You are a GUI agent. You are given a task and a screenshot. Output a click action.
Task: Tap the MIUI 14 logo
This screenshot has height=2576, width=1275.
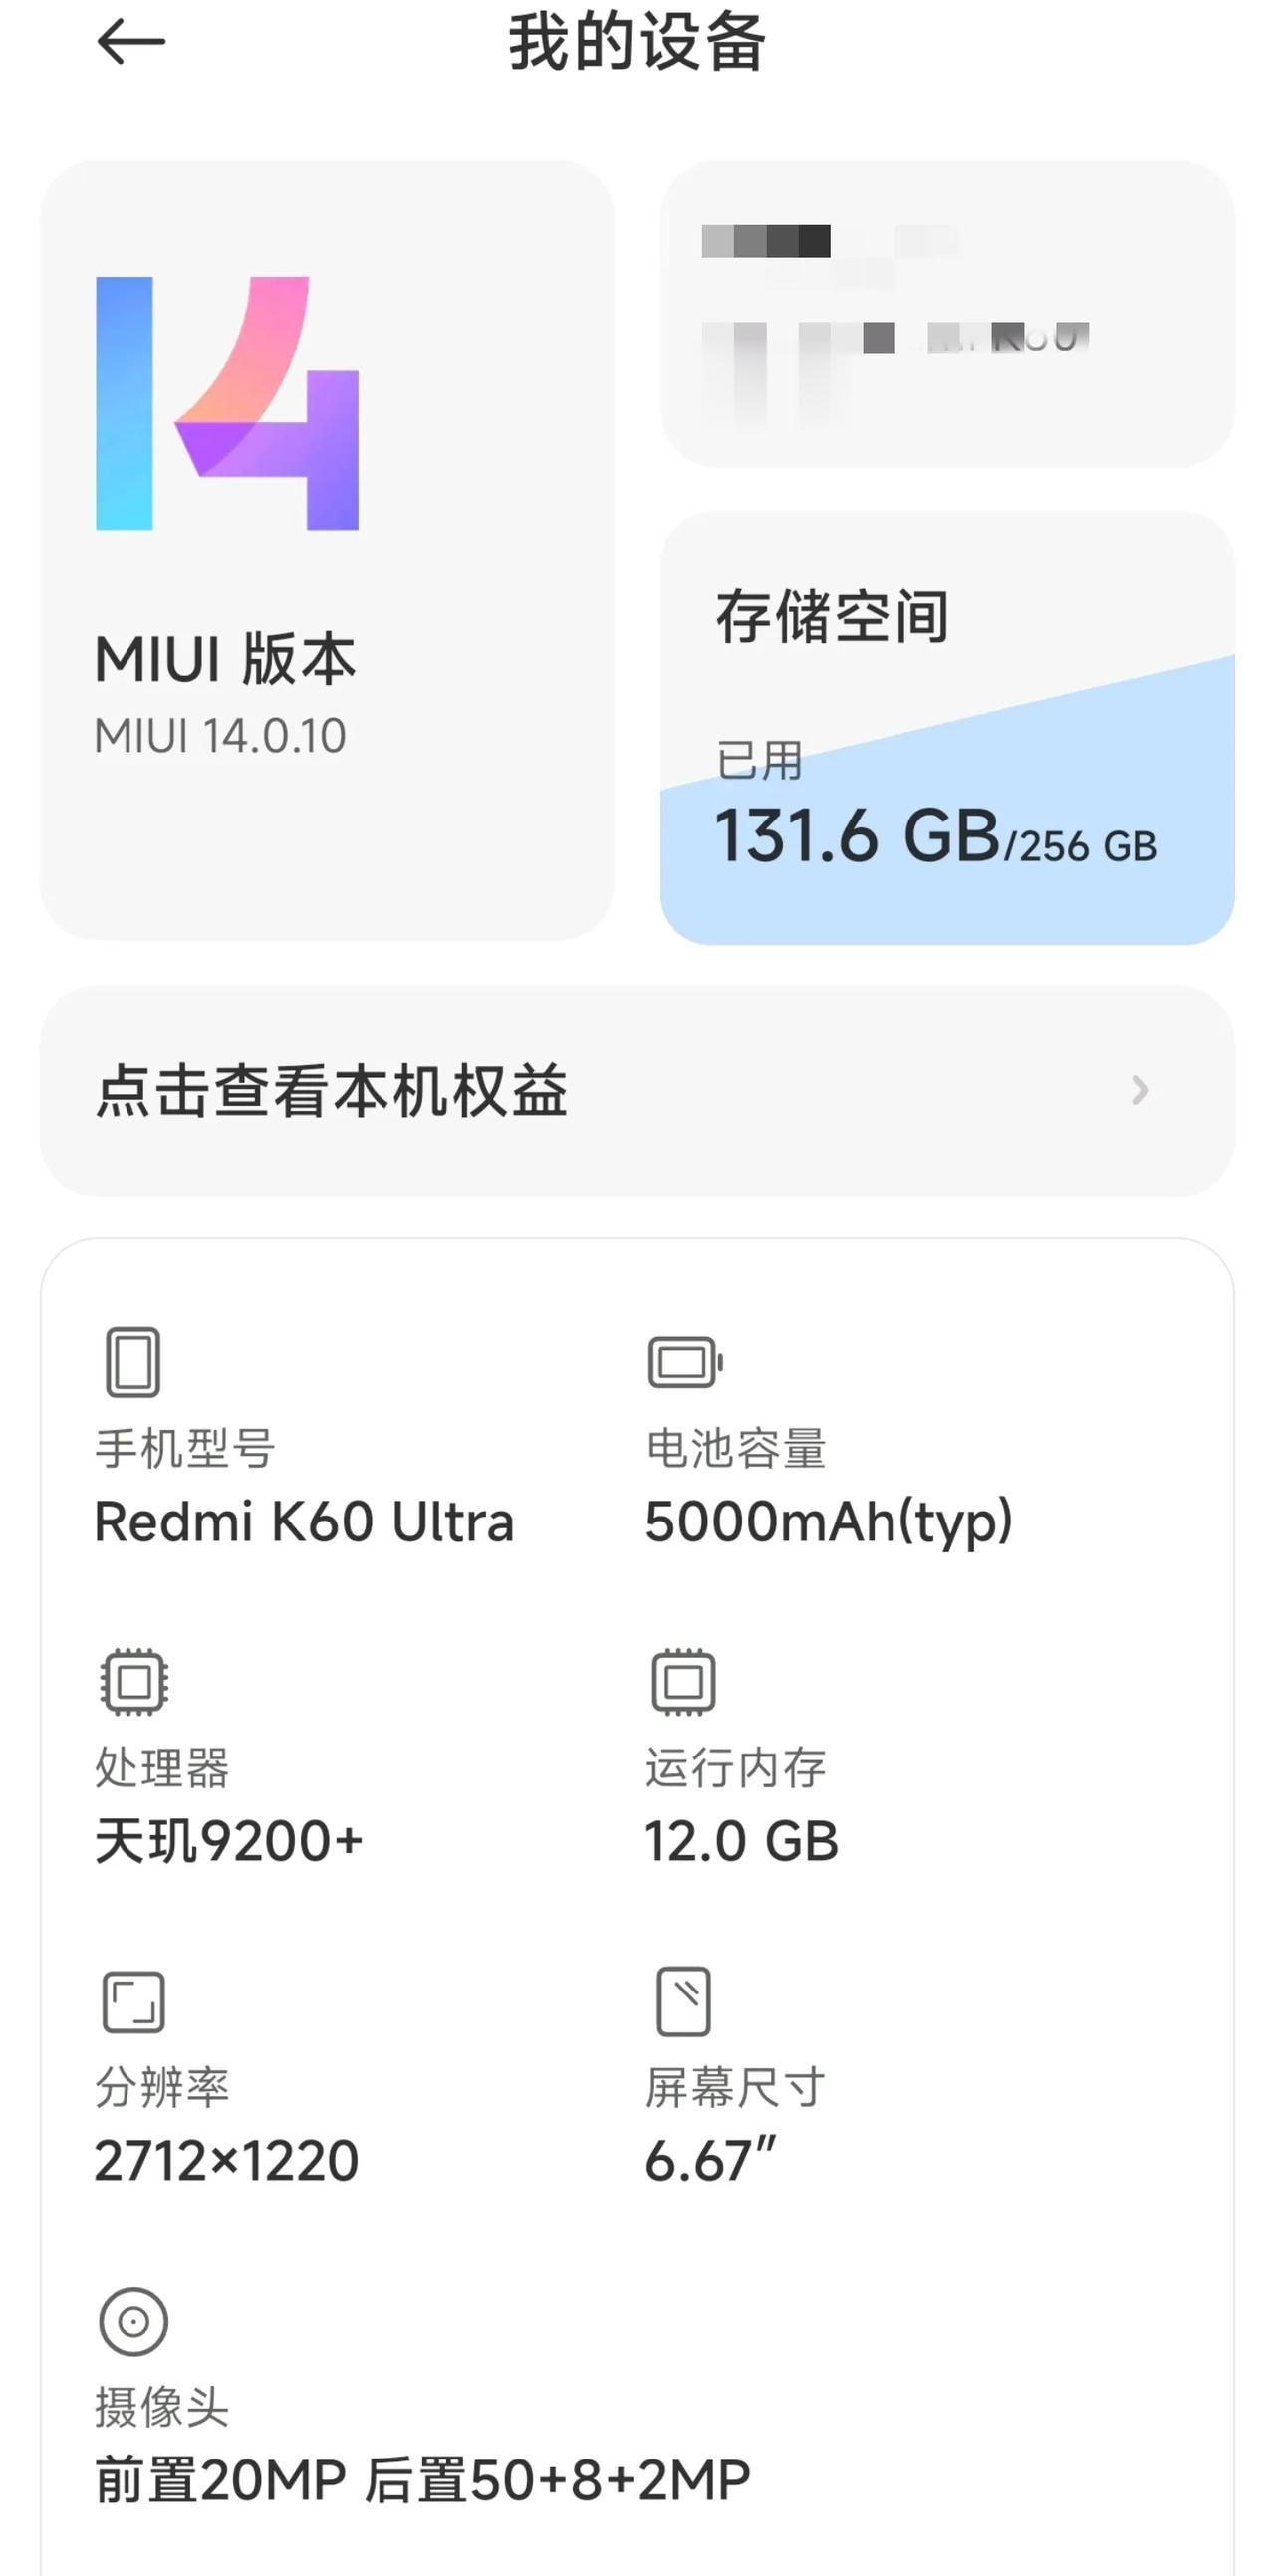point(227,403)
